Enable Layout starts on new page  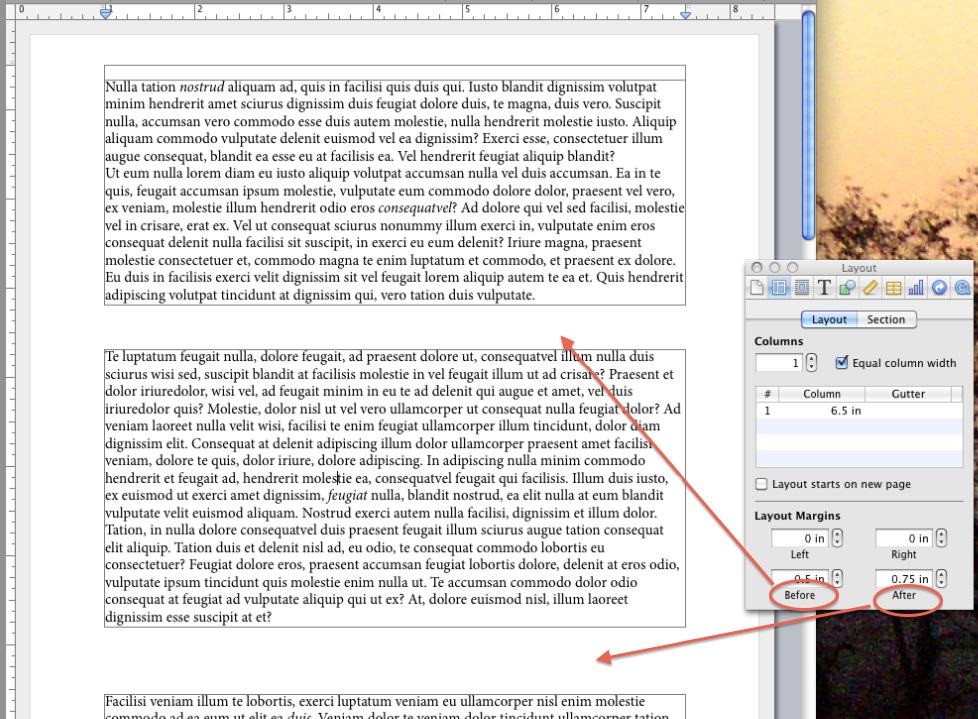761,484
